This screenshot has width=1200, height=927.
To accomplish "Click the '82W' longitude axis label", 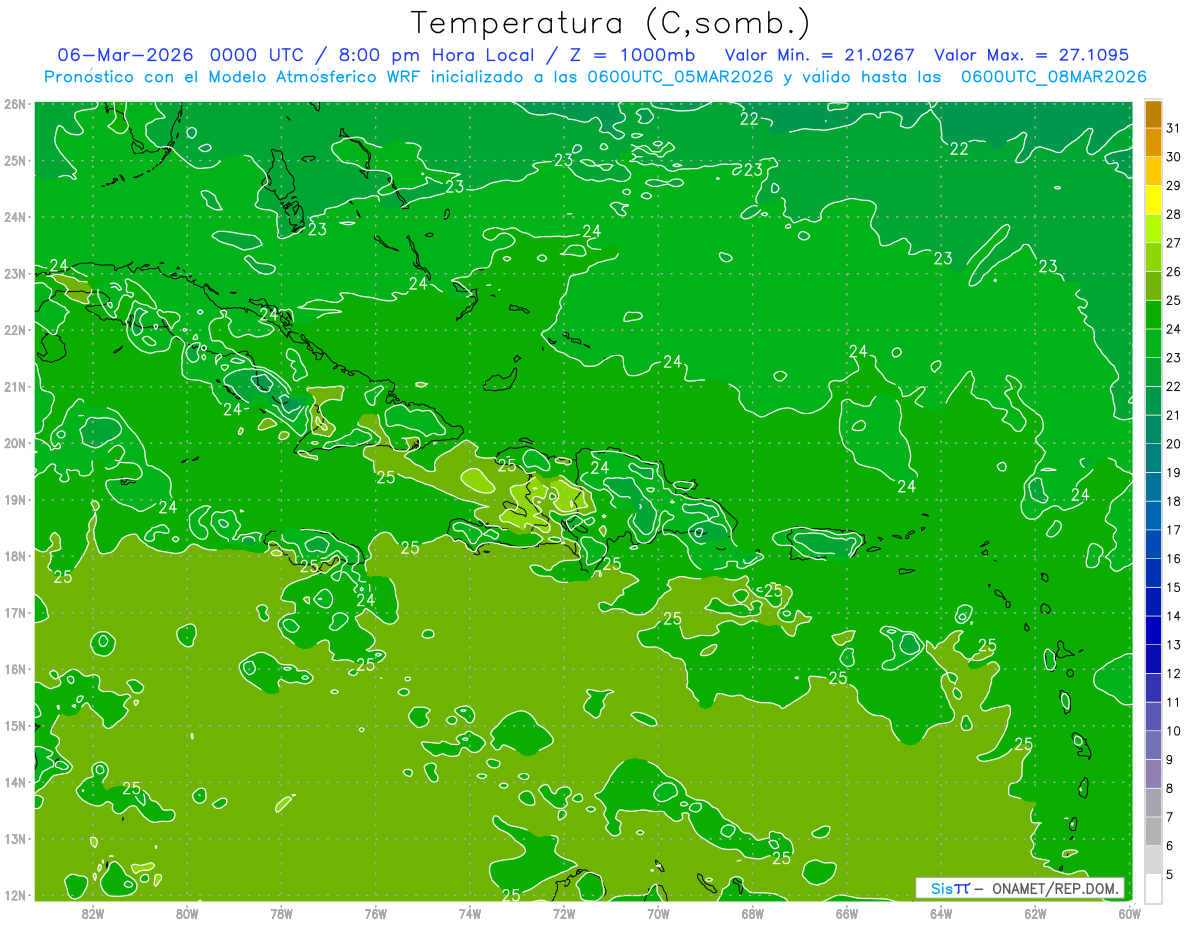I will (92, 913).
